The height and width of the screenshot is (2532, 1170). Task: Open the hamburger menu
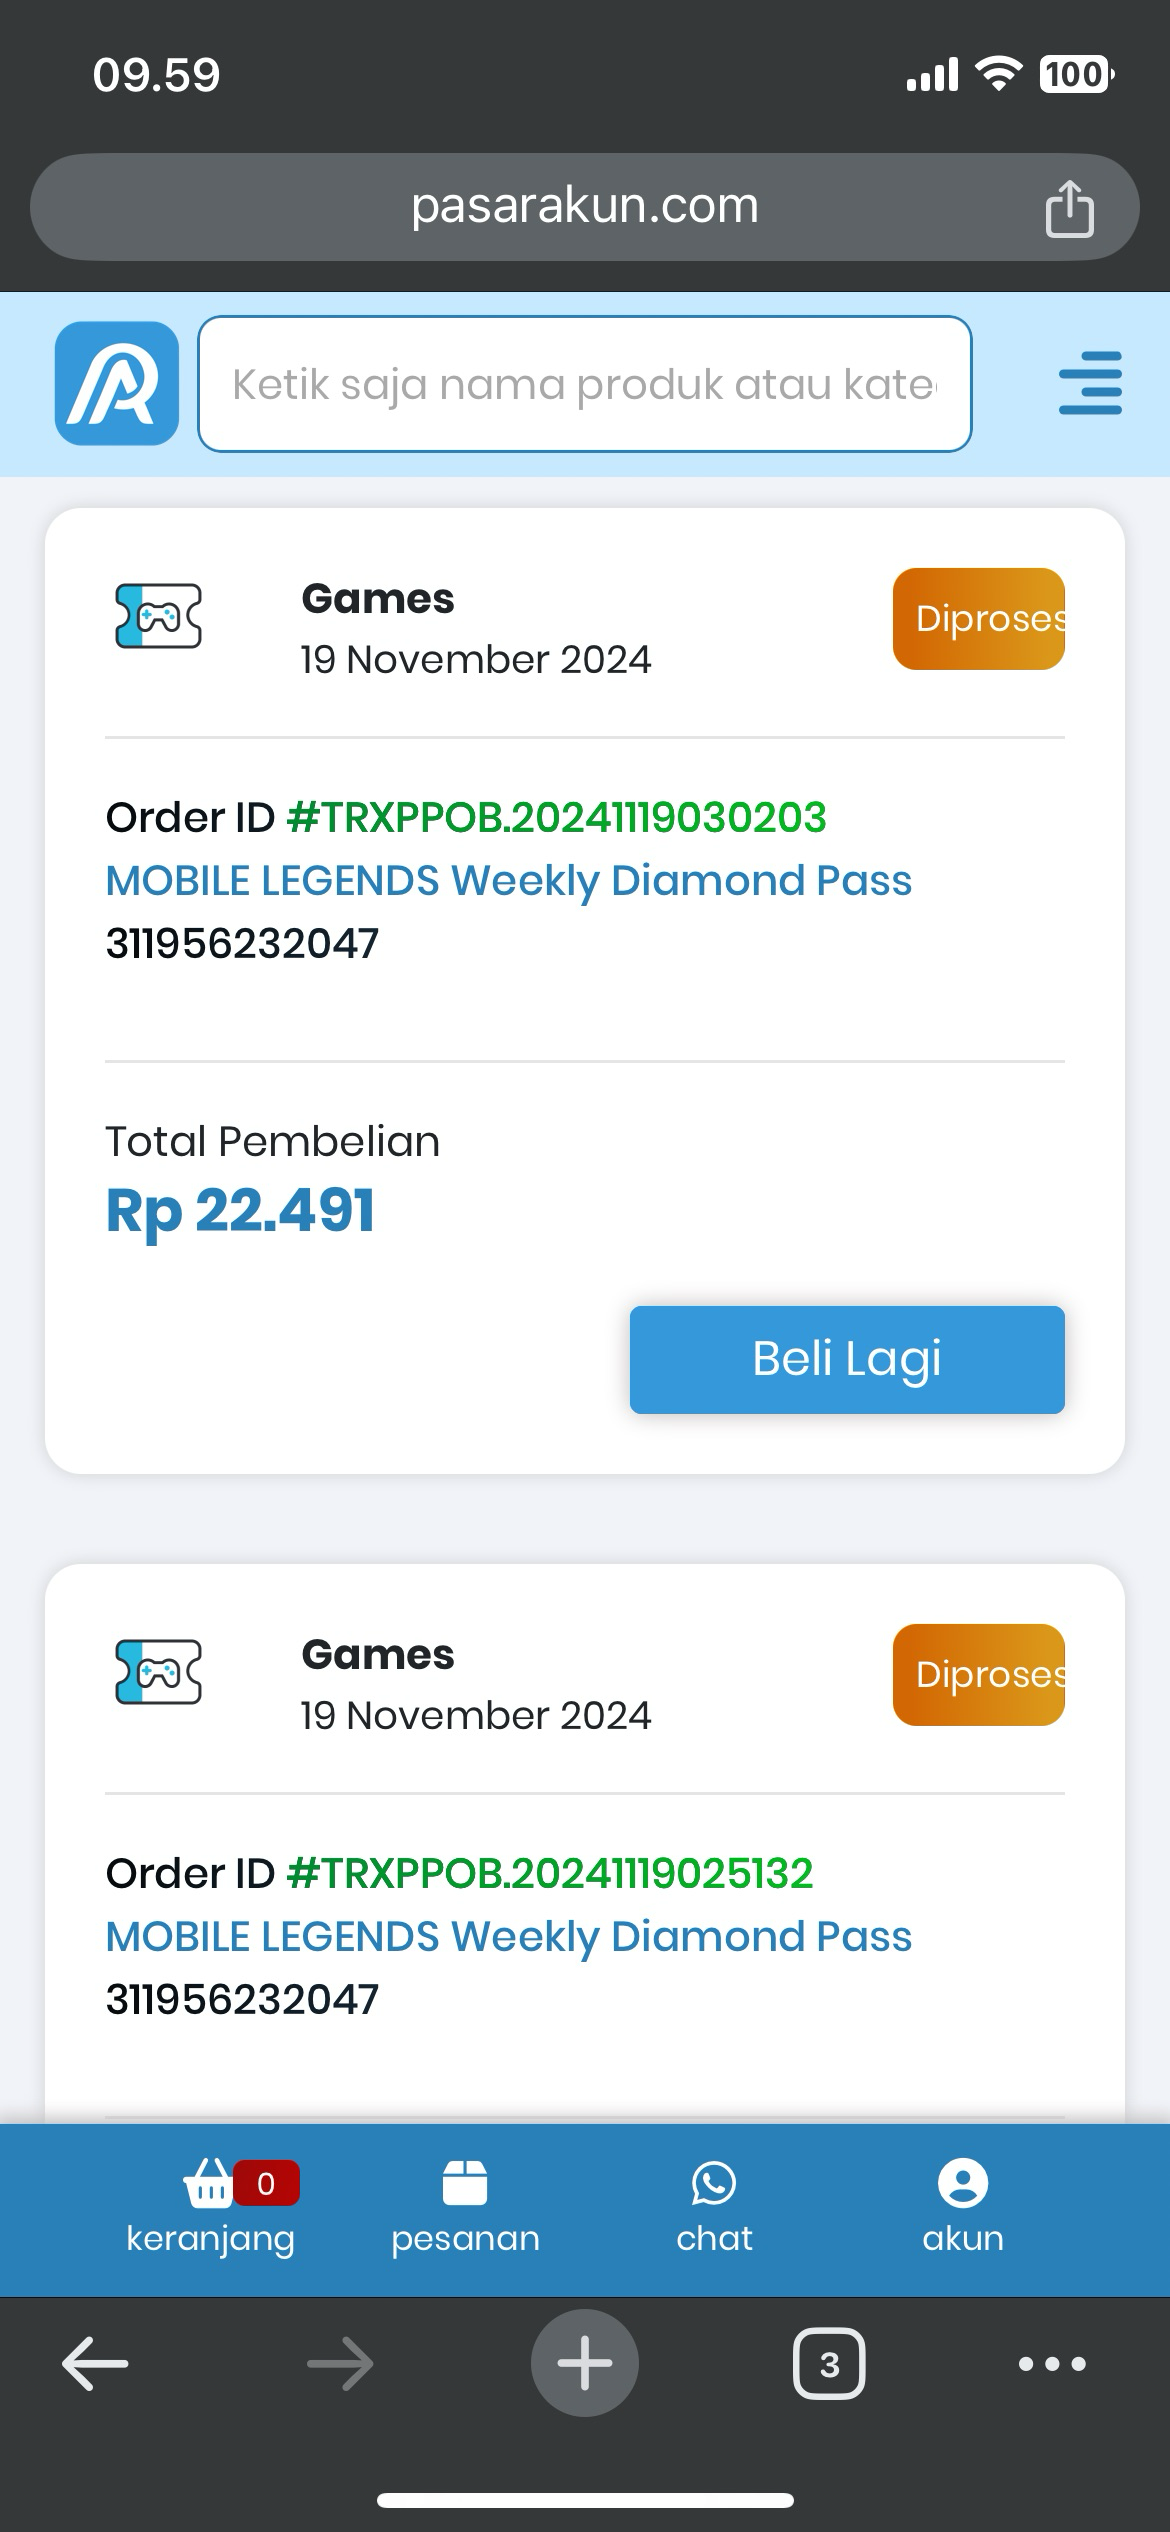(x=1090, y=383)
